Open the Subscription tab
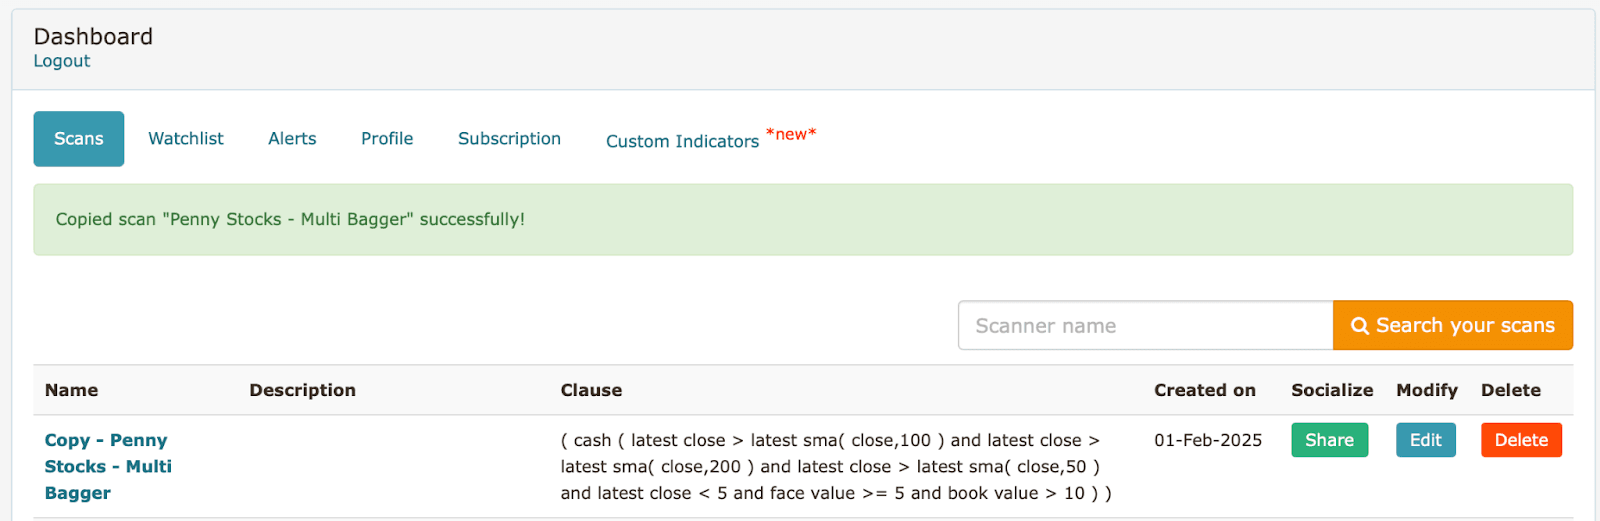 click(x=509, y=139)
